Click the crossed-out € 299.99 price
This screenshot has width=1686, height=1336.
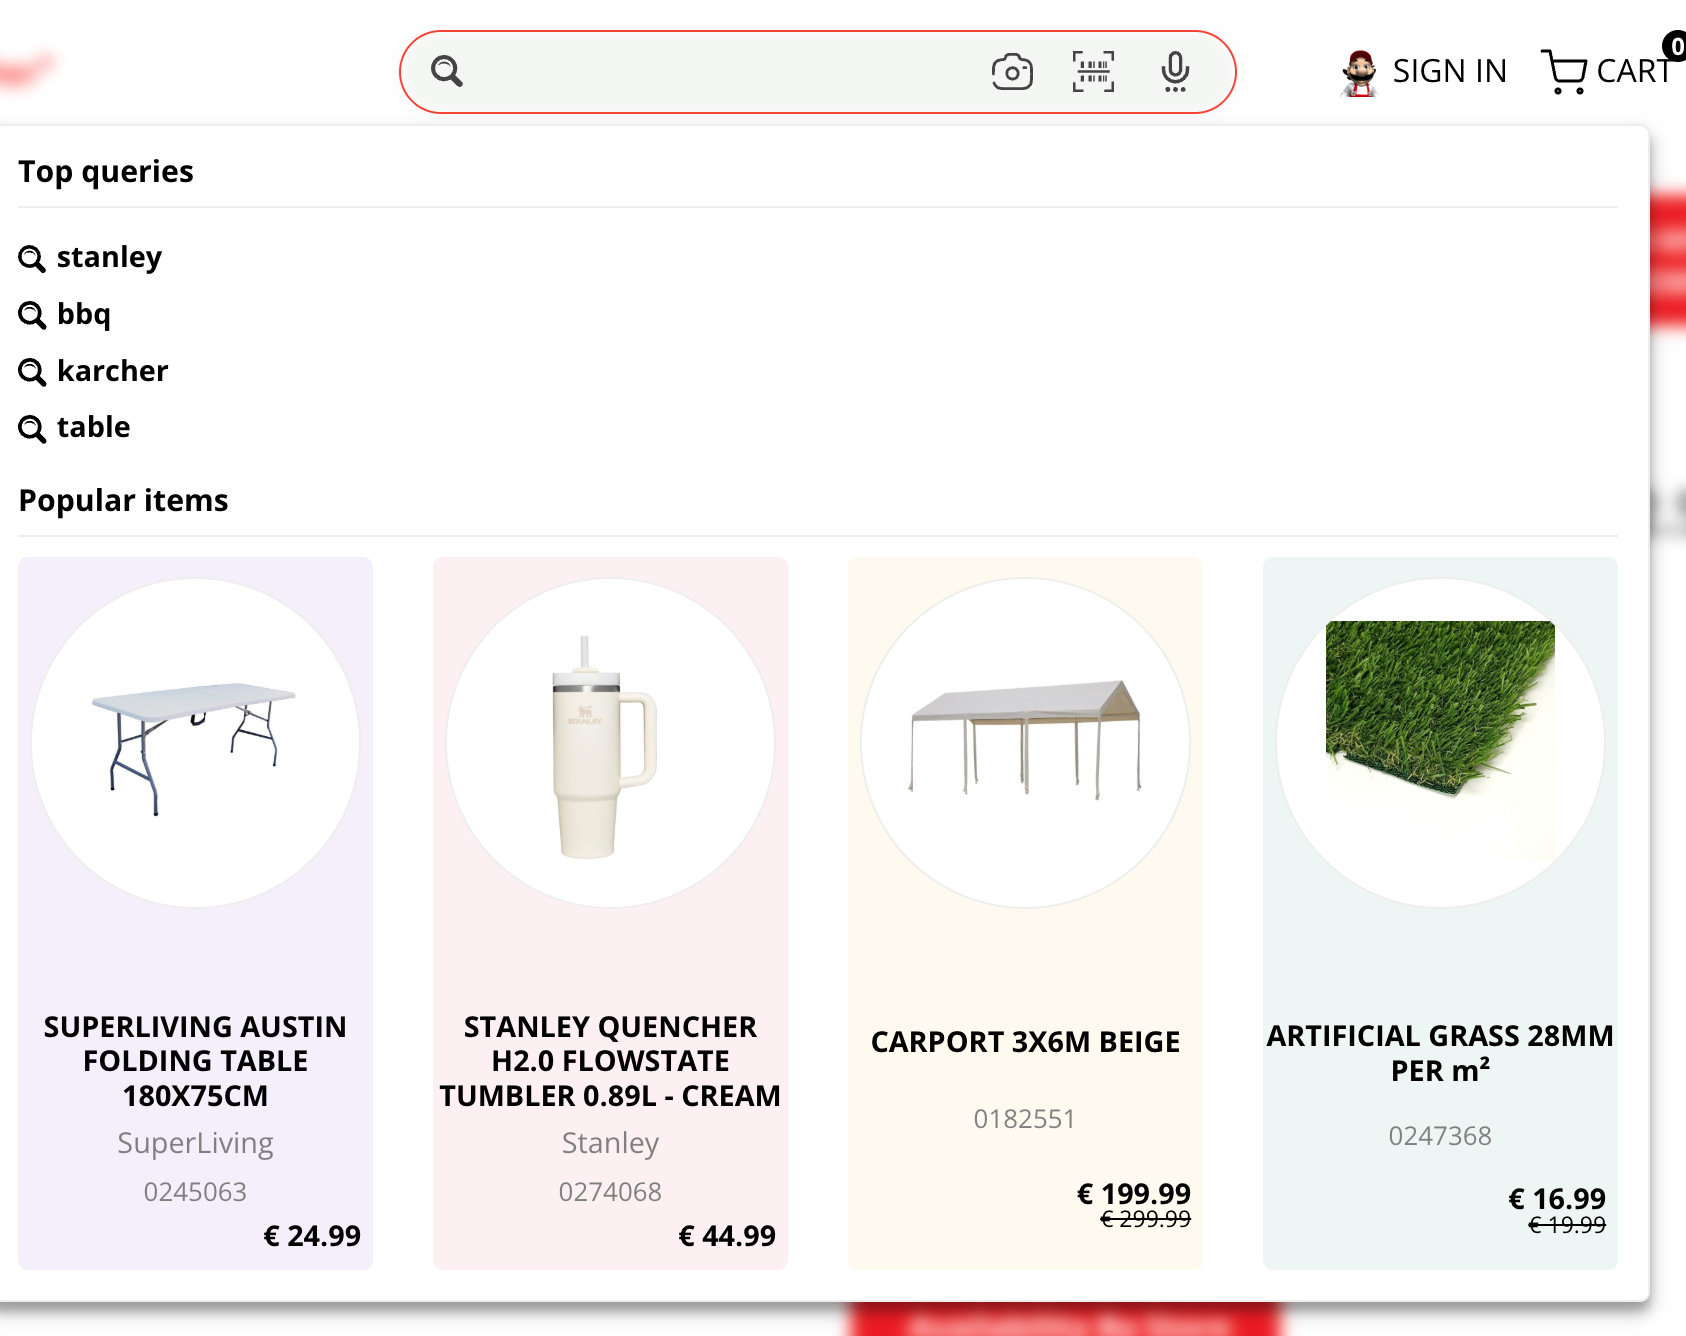click(1146, 1219)
